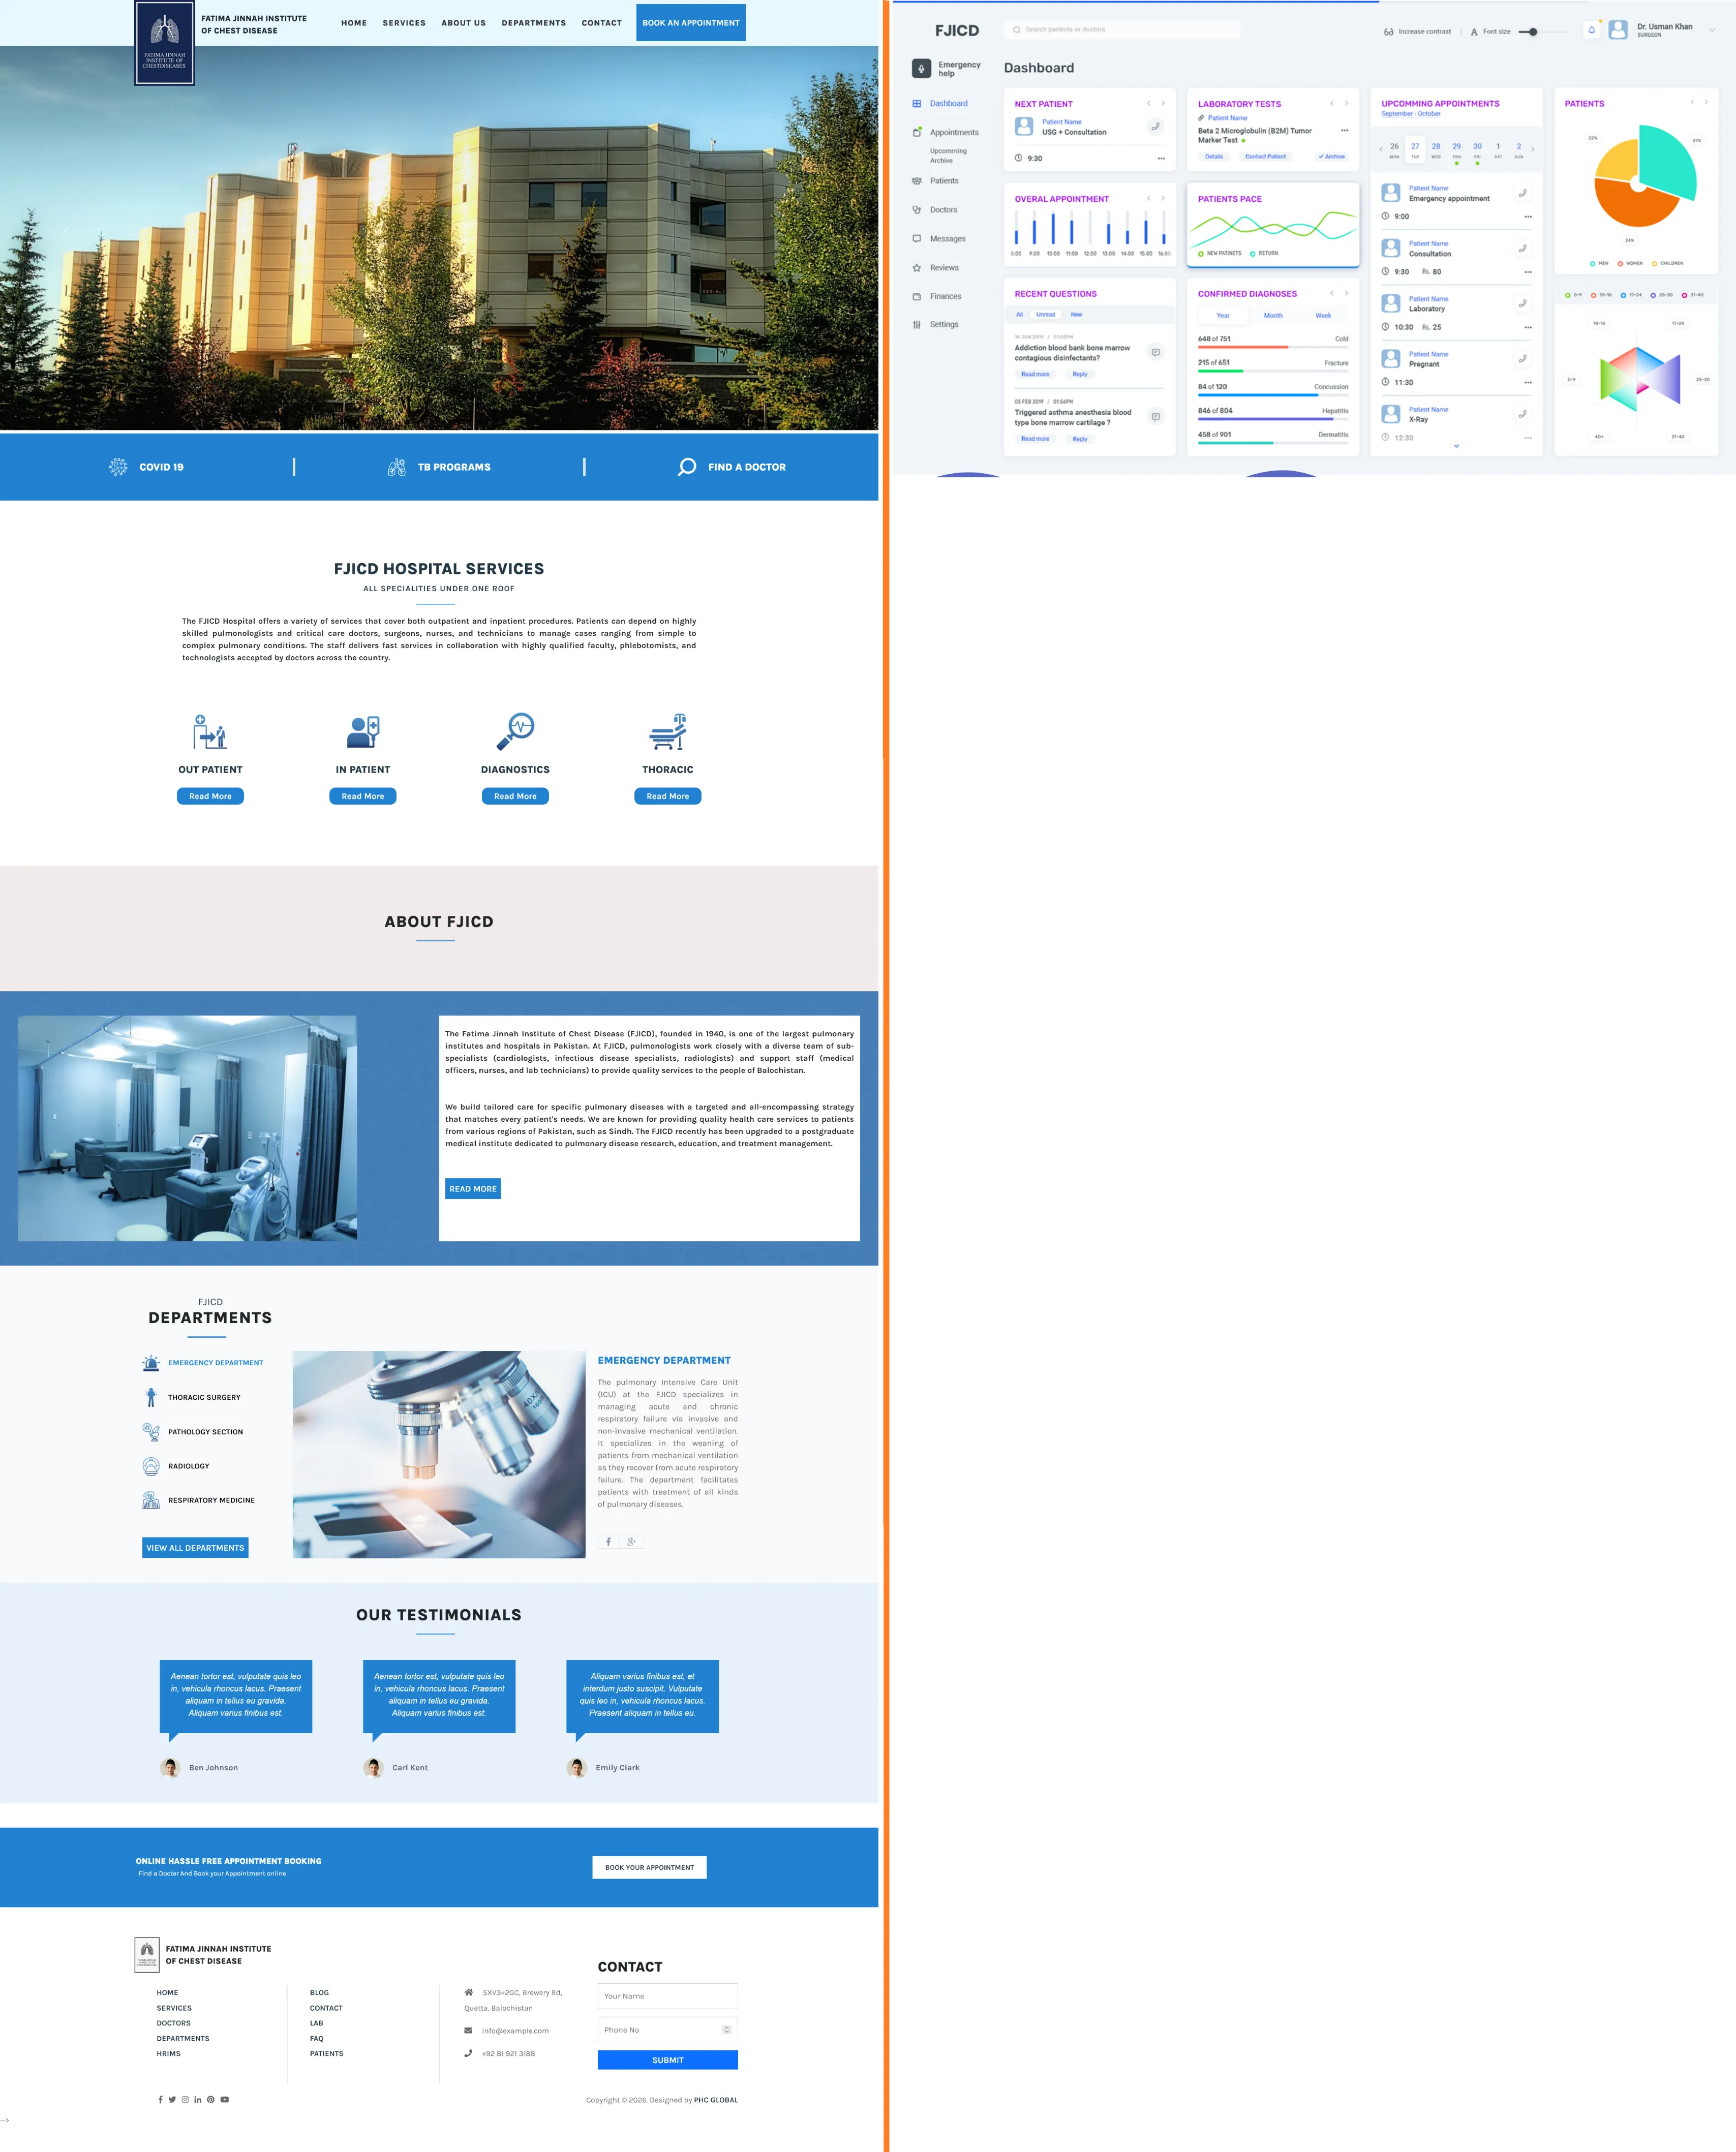Screen dimensions: 1736x2152
Task: Click the Search patients or doctors field
Action: coord(1121,30)
